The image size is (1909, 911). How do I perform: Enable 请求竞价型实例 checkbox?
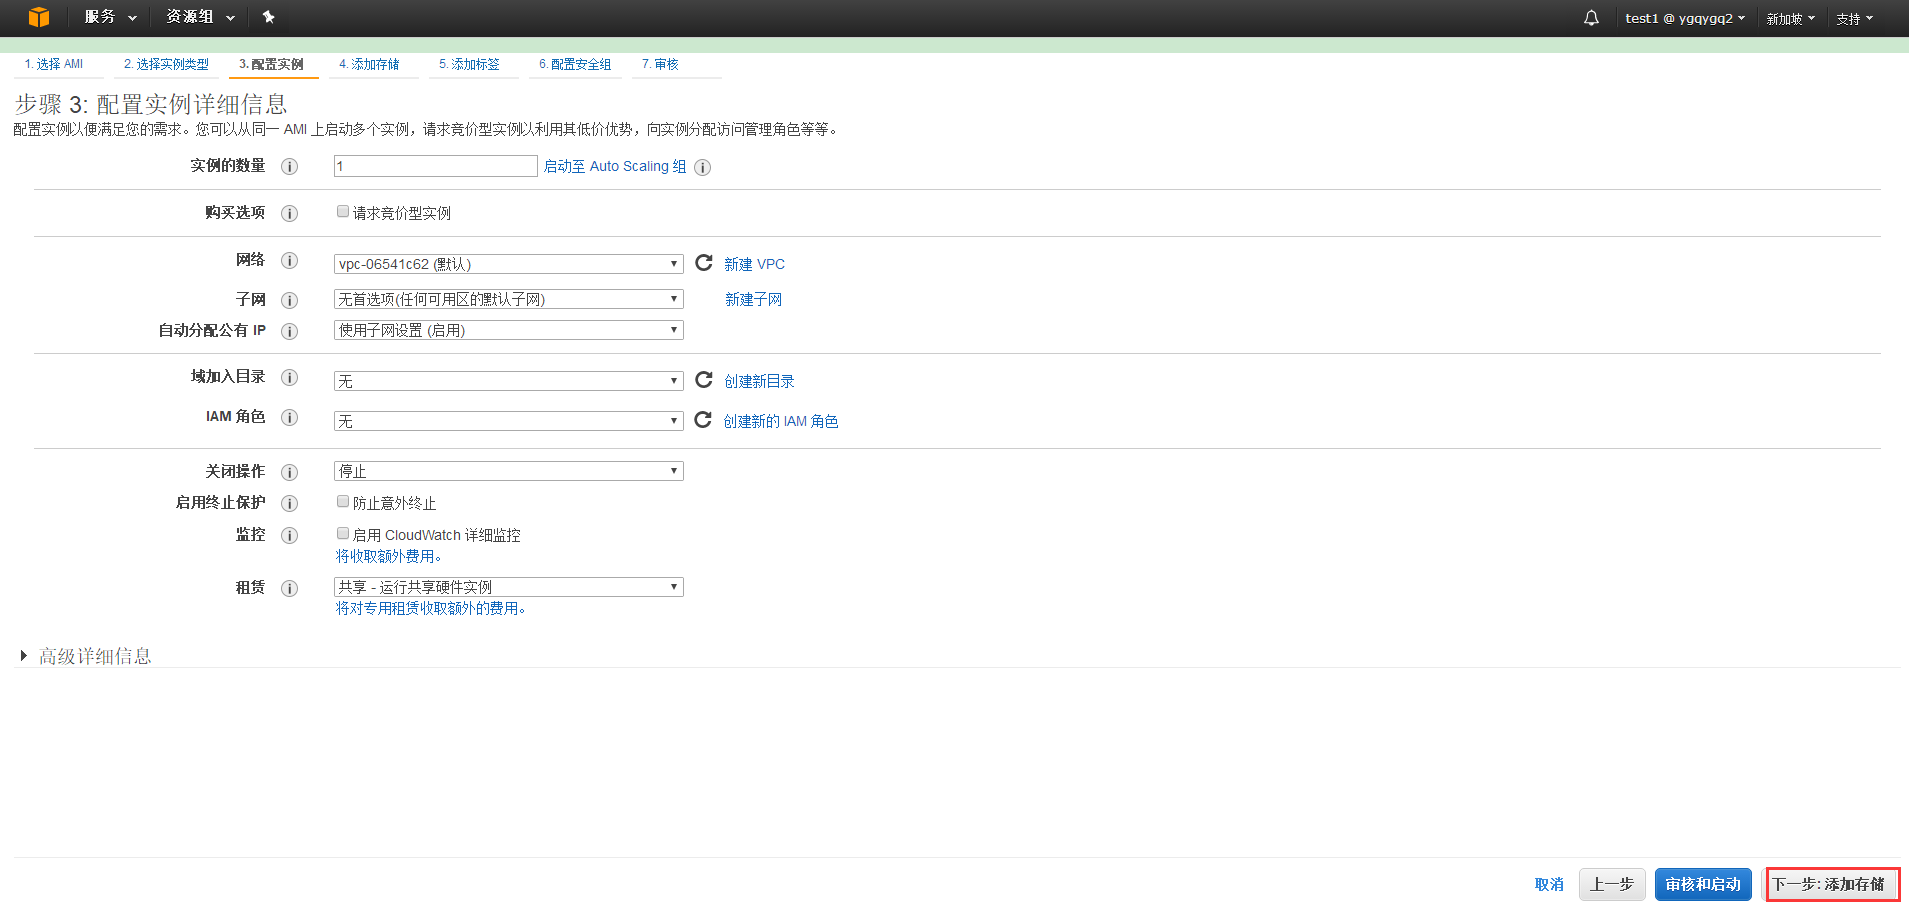(343, 211)
